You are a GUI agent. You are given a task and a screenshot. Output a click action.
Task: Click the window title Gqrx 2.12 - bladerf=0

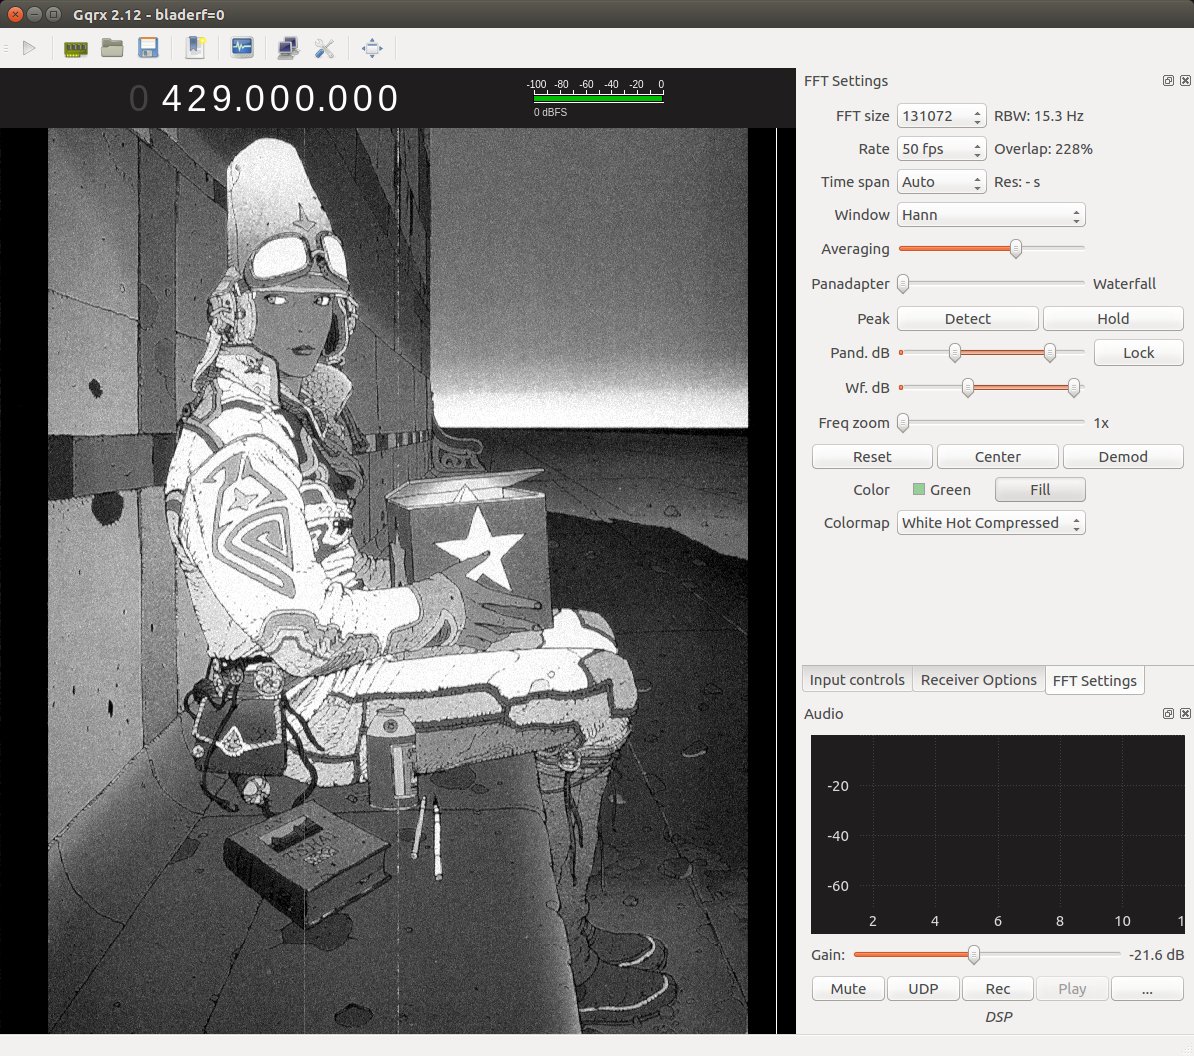148,14
